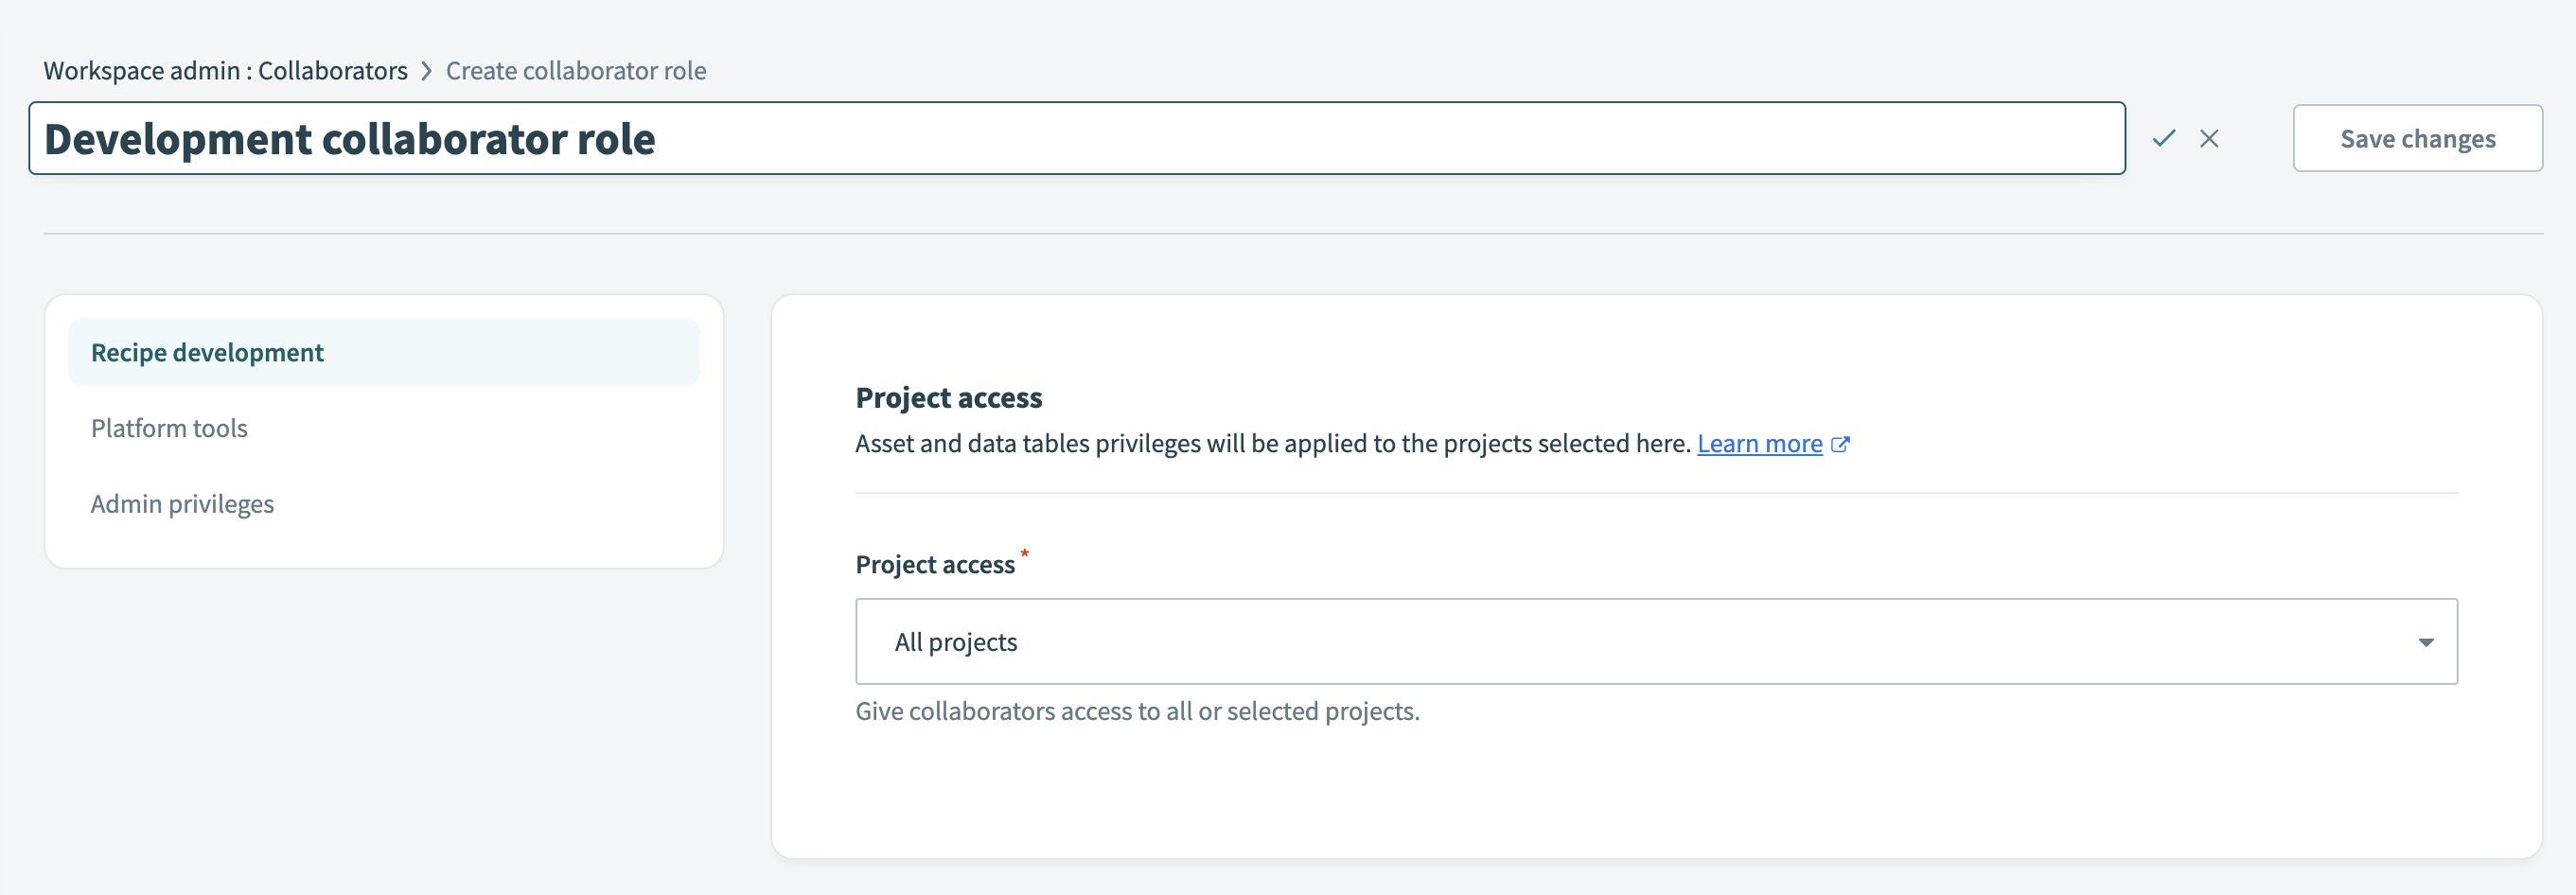
Task: Click the 'Give collaborators access' helper text
Action: click(x=1137, y=711)
